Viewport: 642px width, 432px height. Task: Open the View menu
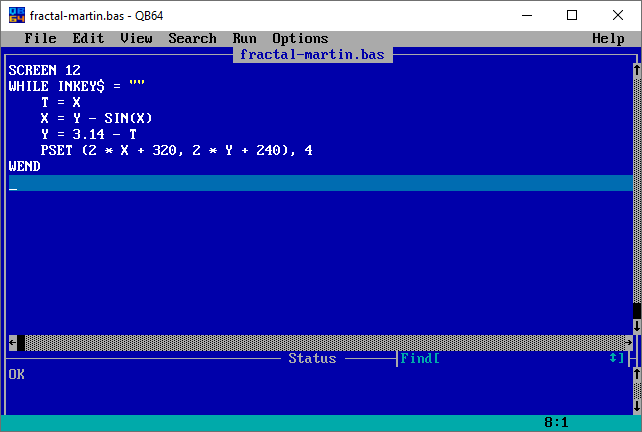[x=136, y=38]
